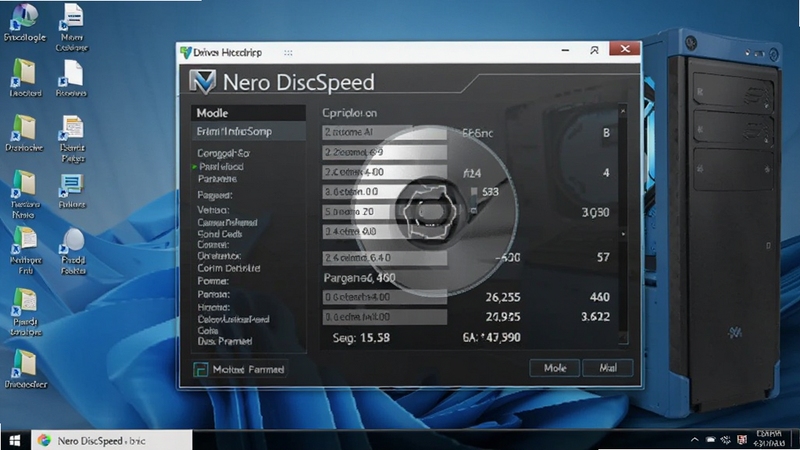Click the Cpridoon section heading

pyautogui.click(x=349, y=113)
